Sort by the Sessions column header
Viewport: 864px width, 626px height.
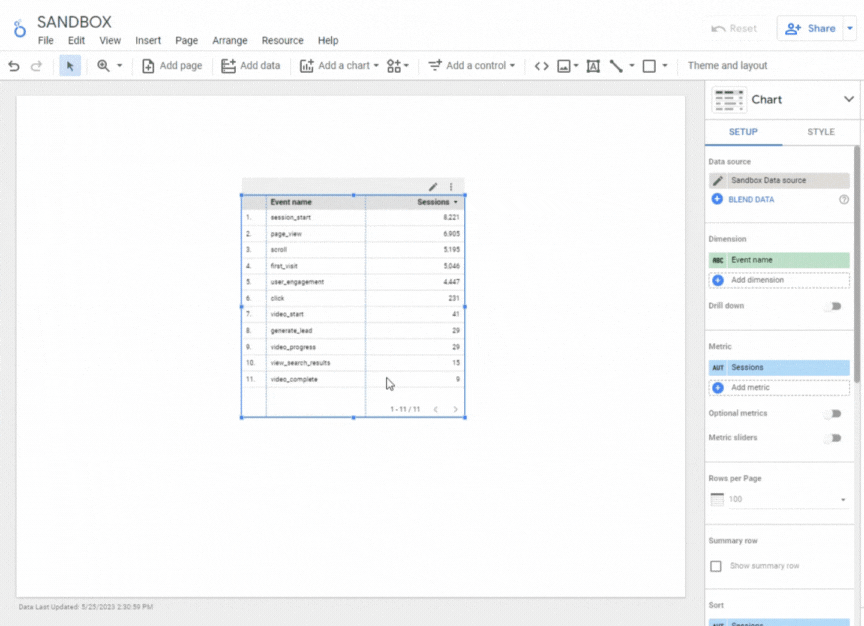pyautogui.click(x=433, y=202)
